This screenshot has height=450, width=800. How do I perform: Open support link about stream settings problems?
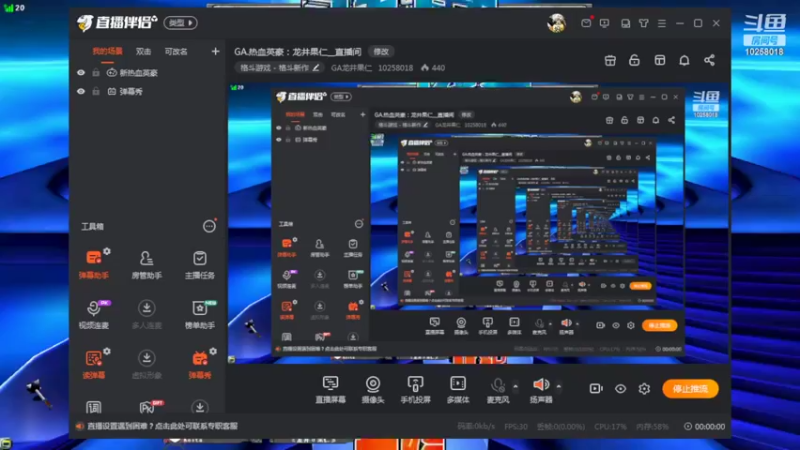(162, 426)
